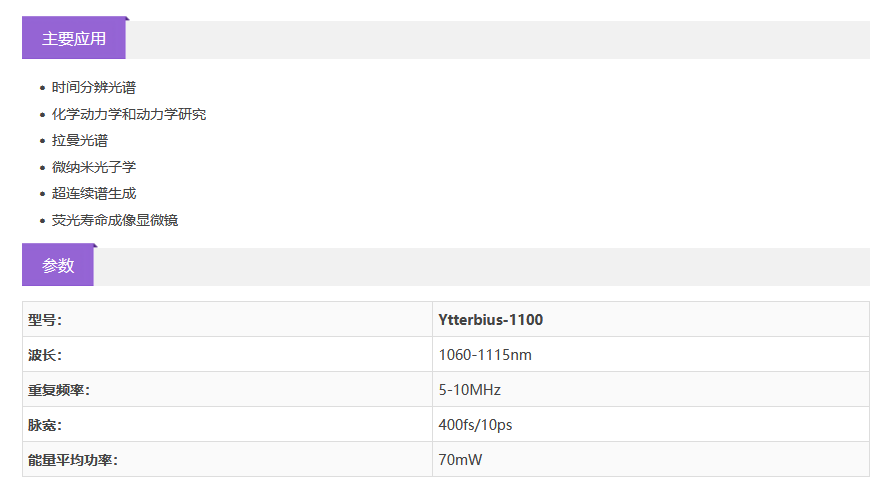
Task: Click the 脉宽 row label
Action: point(45,425)
